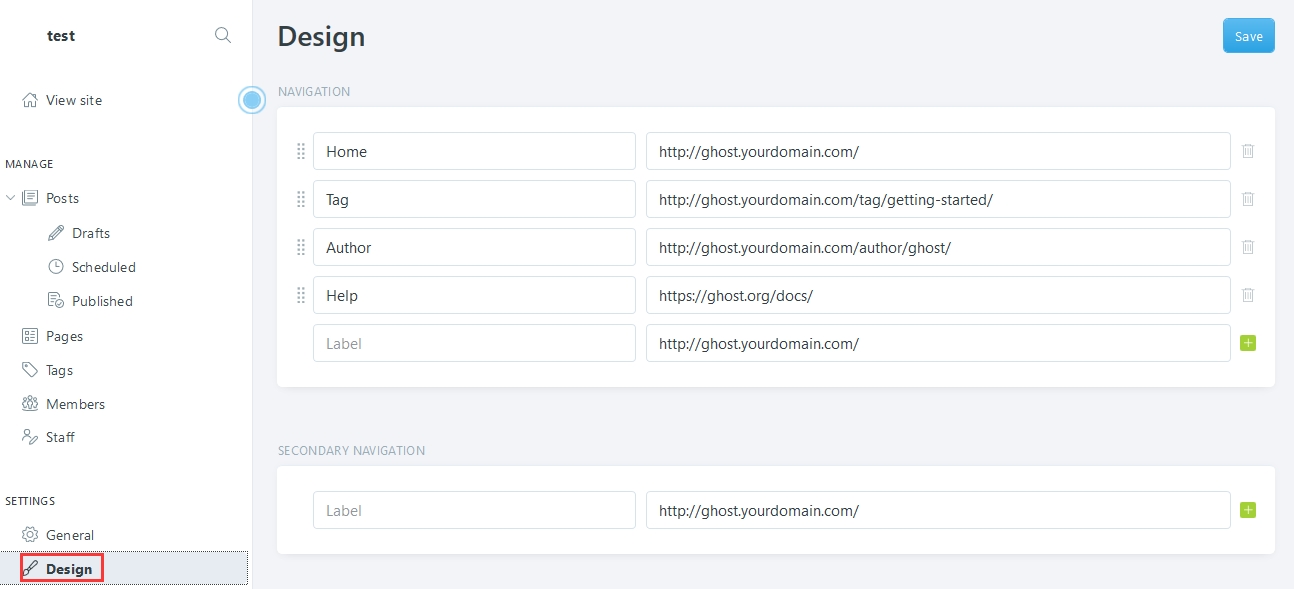Click the Help URL field
Image resolution: width=1294 pixels, height=589 pixels.
(937, 295)
